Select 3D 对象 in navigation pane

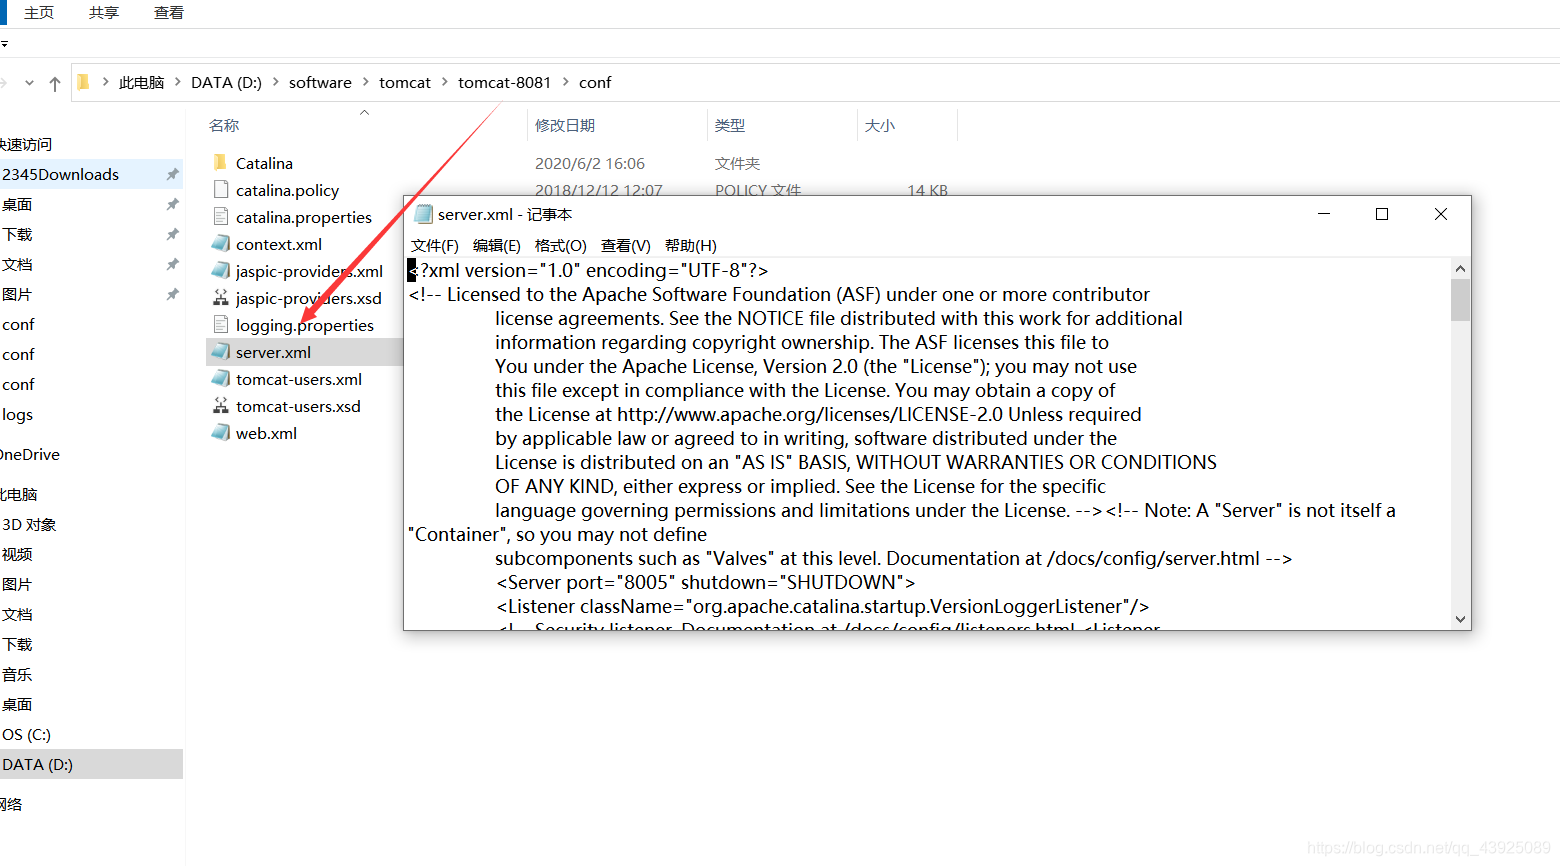29,524
